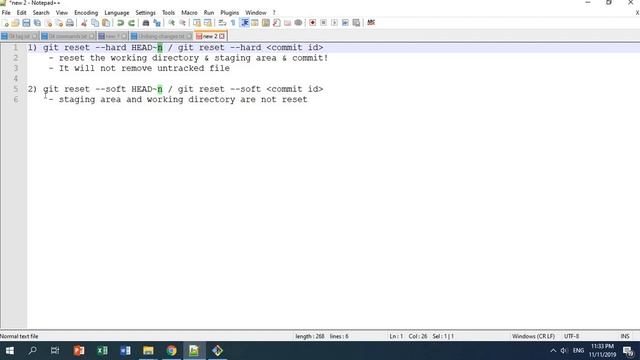Switch to the Undoing changes tab

[161, 36]
